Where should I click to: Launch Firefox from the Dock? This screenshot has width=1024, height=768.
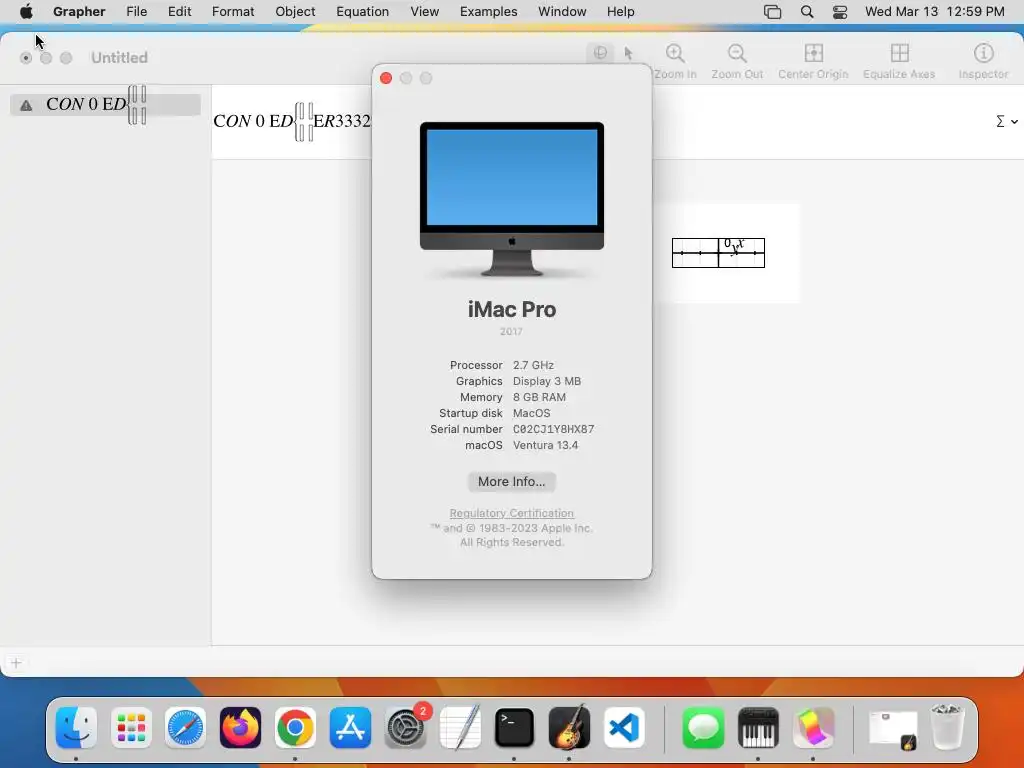pos(240,728)
